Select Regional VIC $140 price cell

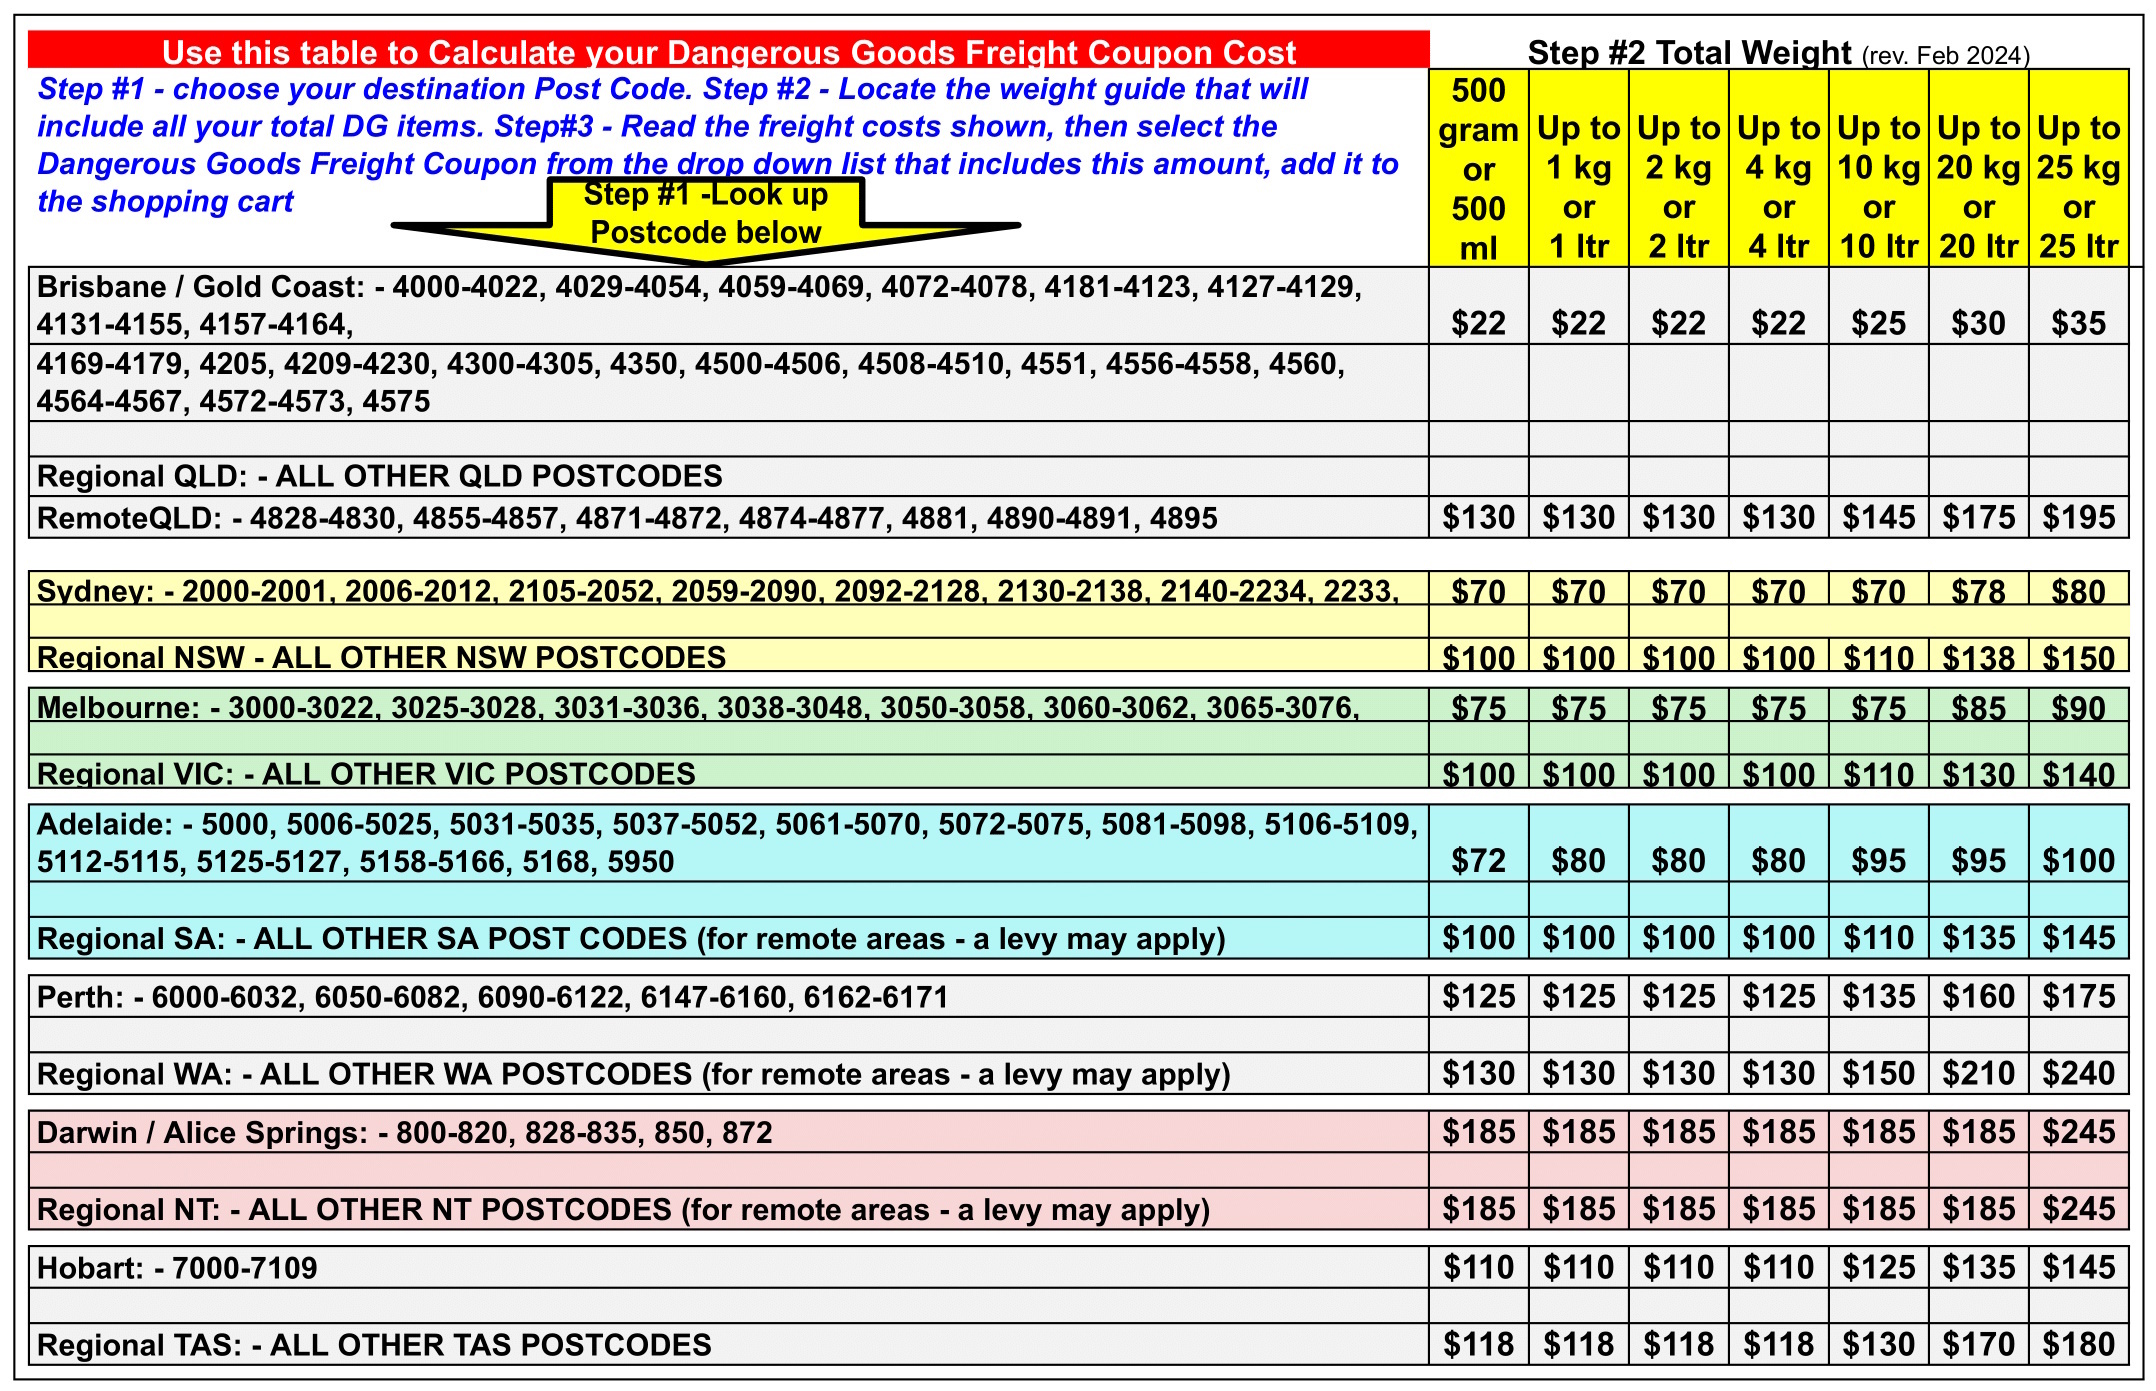(2078, 774)
